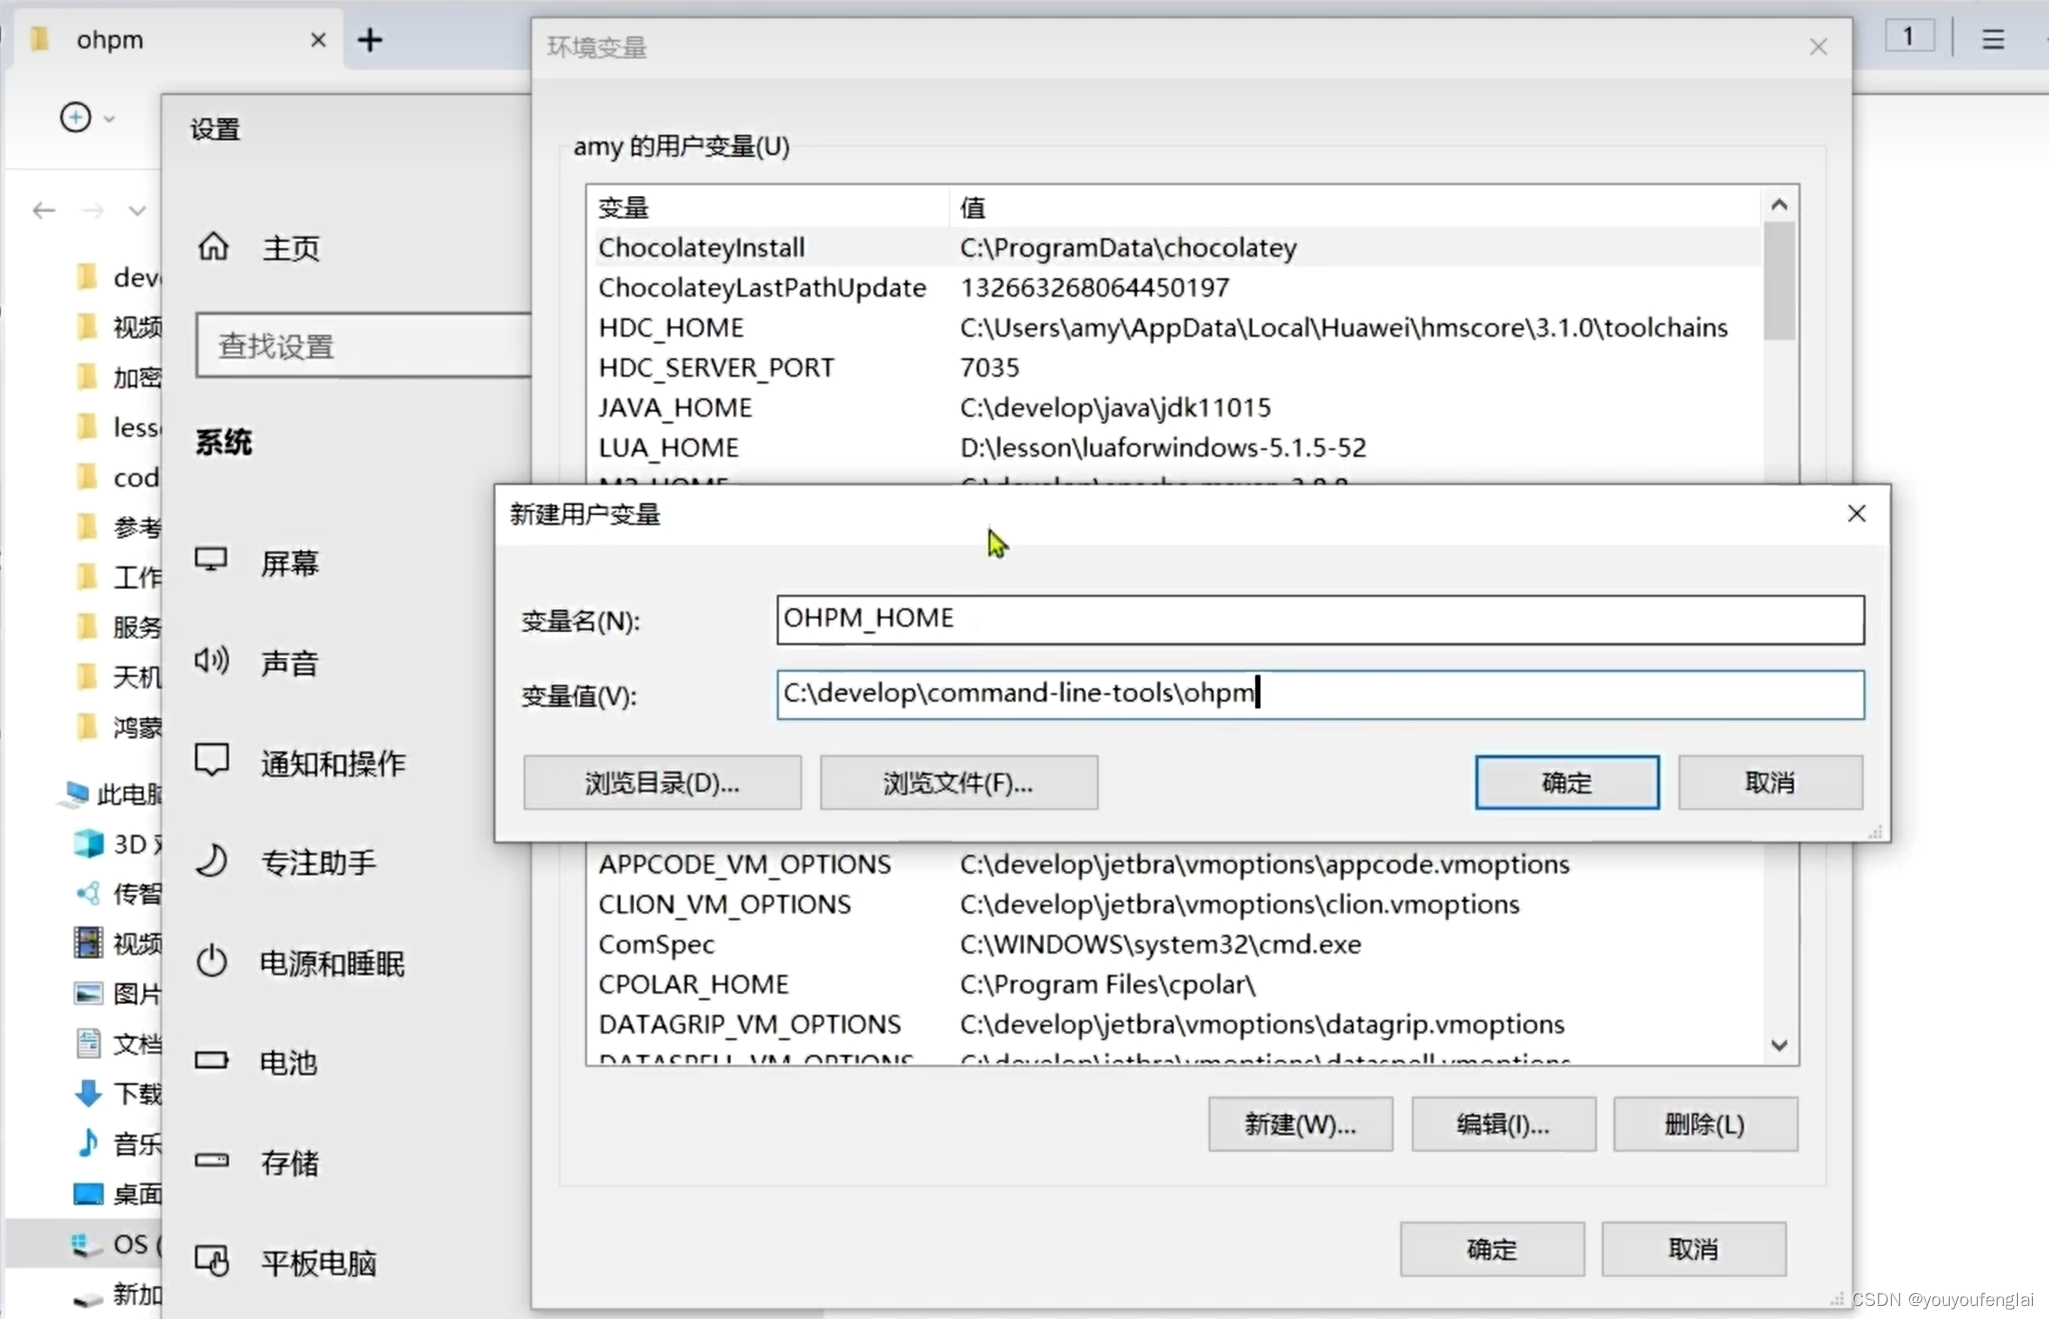Click 取消 in the 环境变量 window

tap(1693, 1249)
